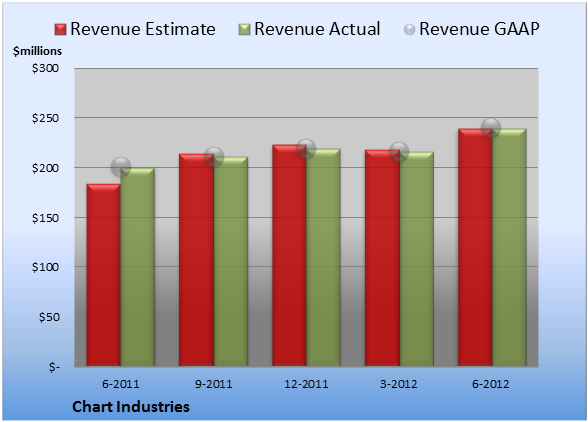588x422 pixels.
Task: Select the 'Revenue Estimate' legend label
Action: [x=143, y=29]
